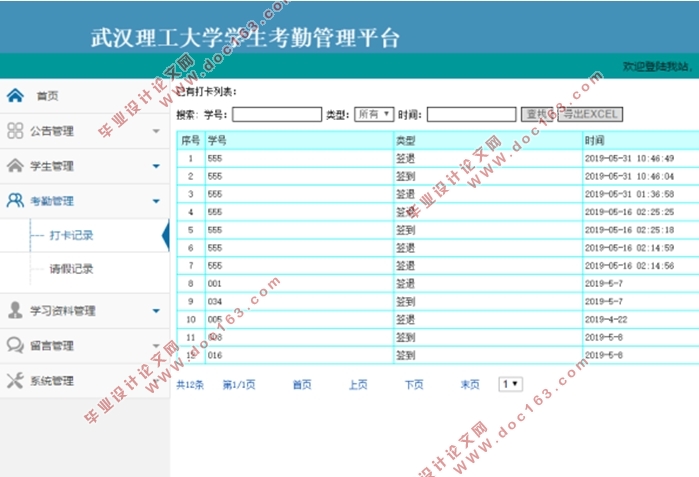Click the 共12条 record count text

(x=190, y=385)
